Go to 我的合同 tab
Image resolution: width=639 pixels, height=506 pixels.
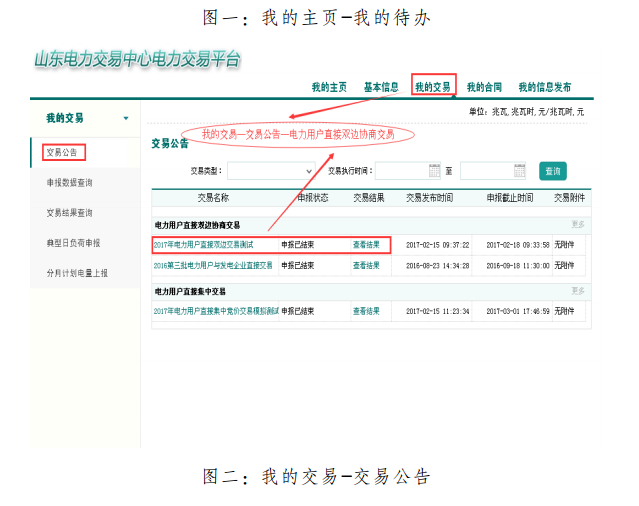coord(484,87)
